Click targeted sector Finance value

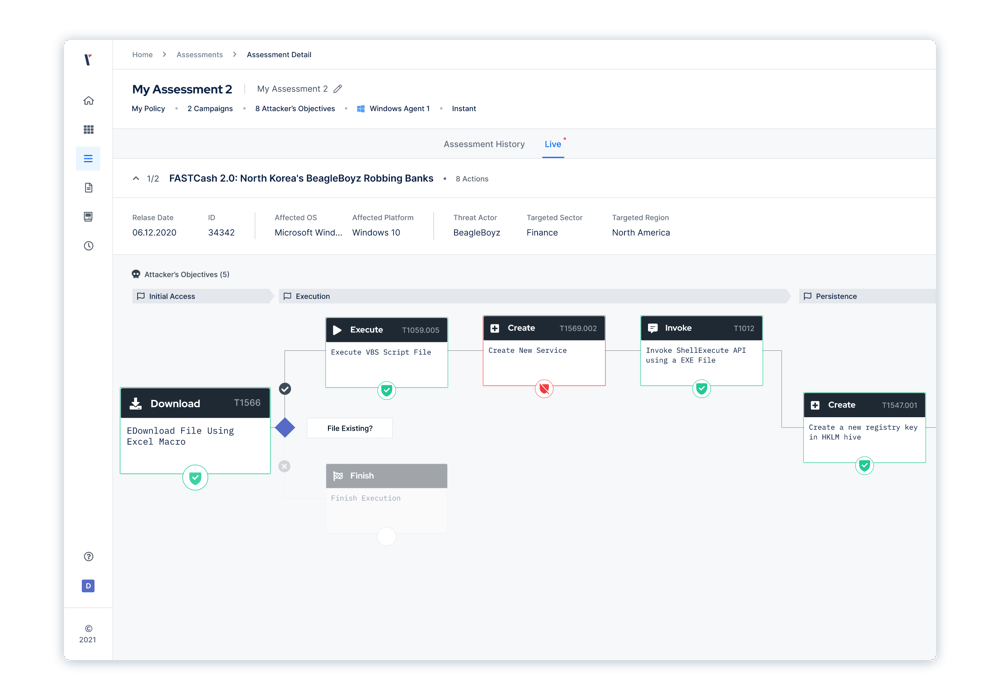click(x=542, y=233)
